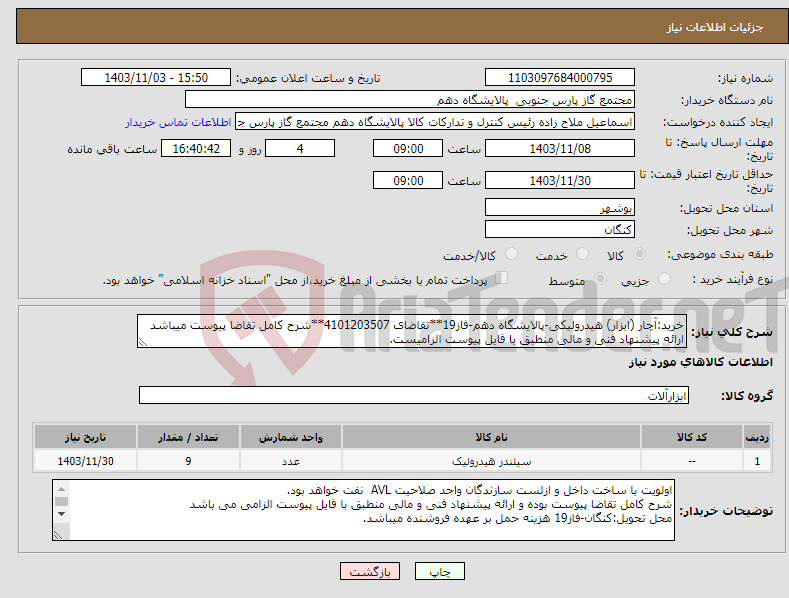Click the need date cell 1403/11/30
Viewport: 789px width, 598px height.
pyautogui.click(x=86, y=461)
